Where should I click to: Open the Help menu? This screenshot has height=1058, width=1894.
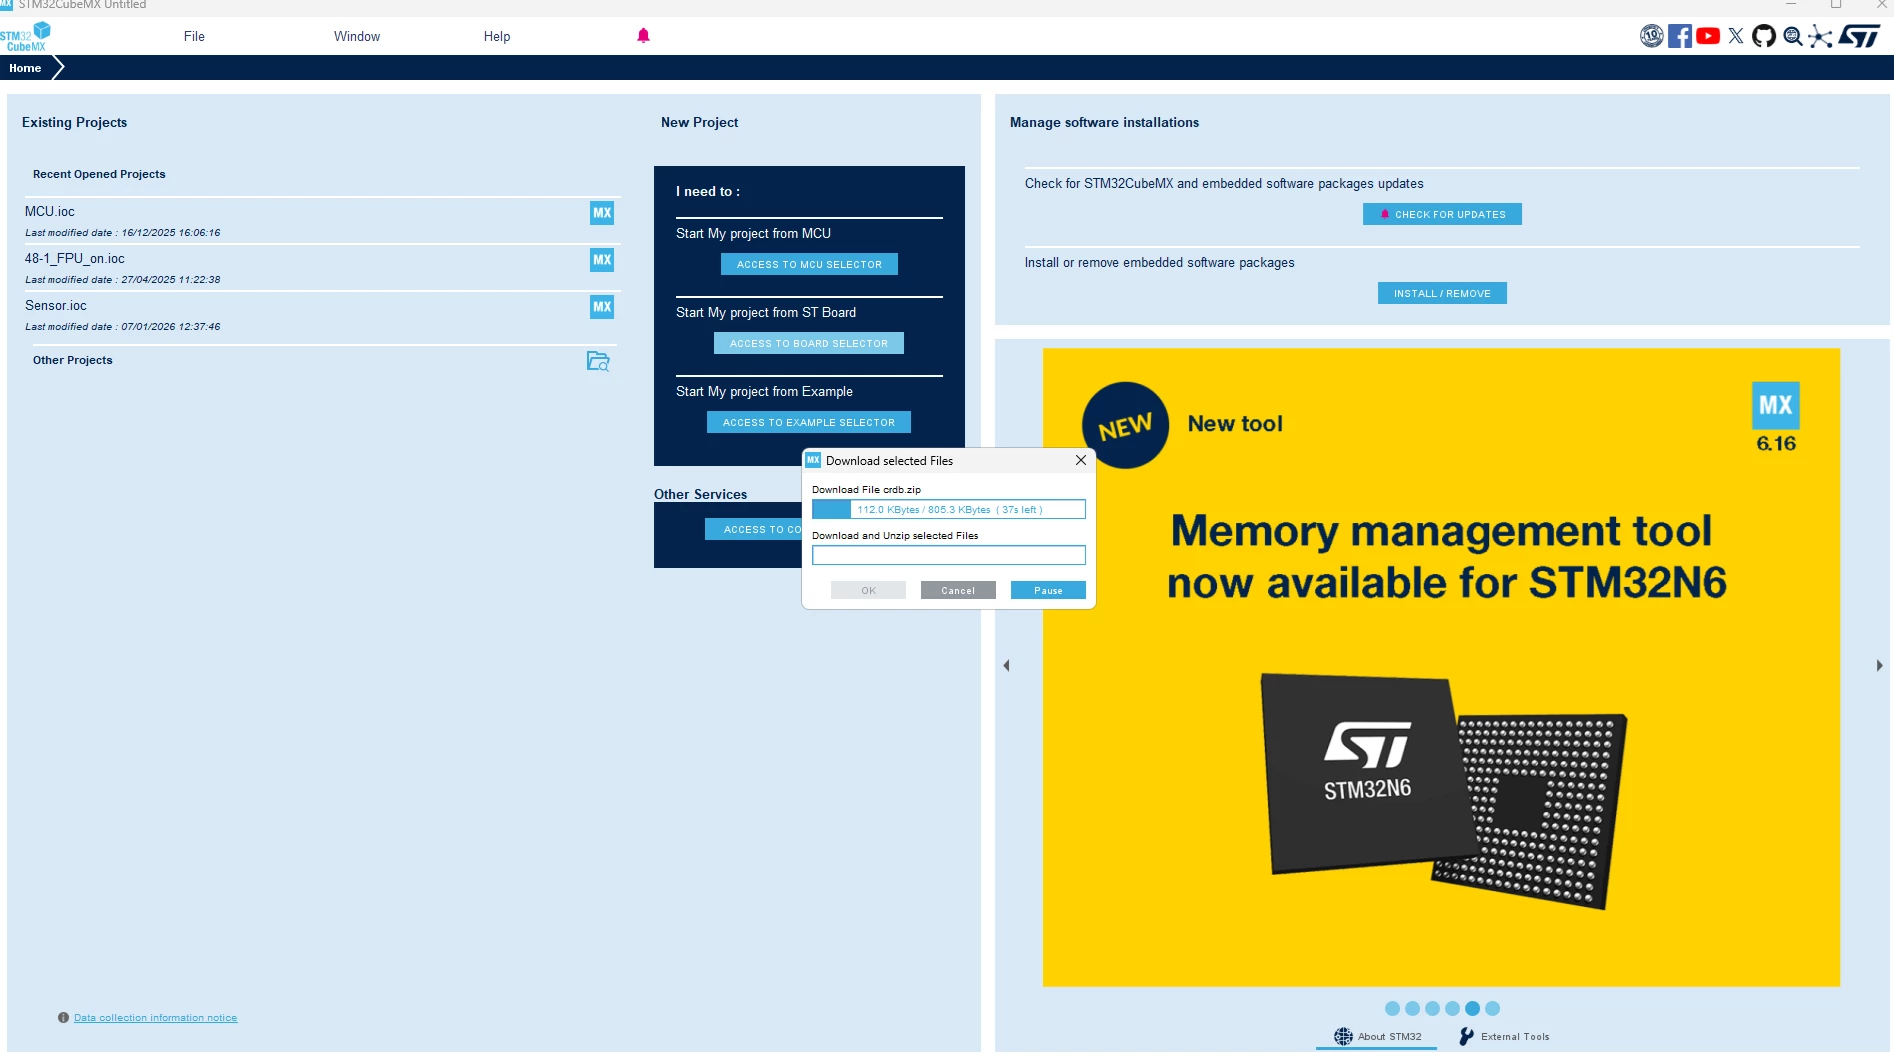(x=497, y=36)
